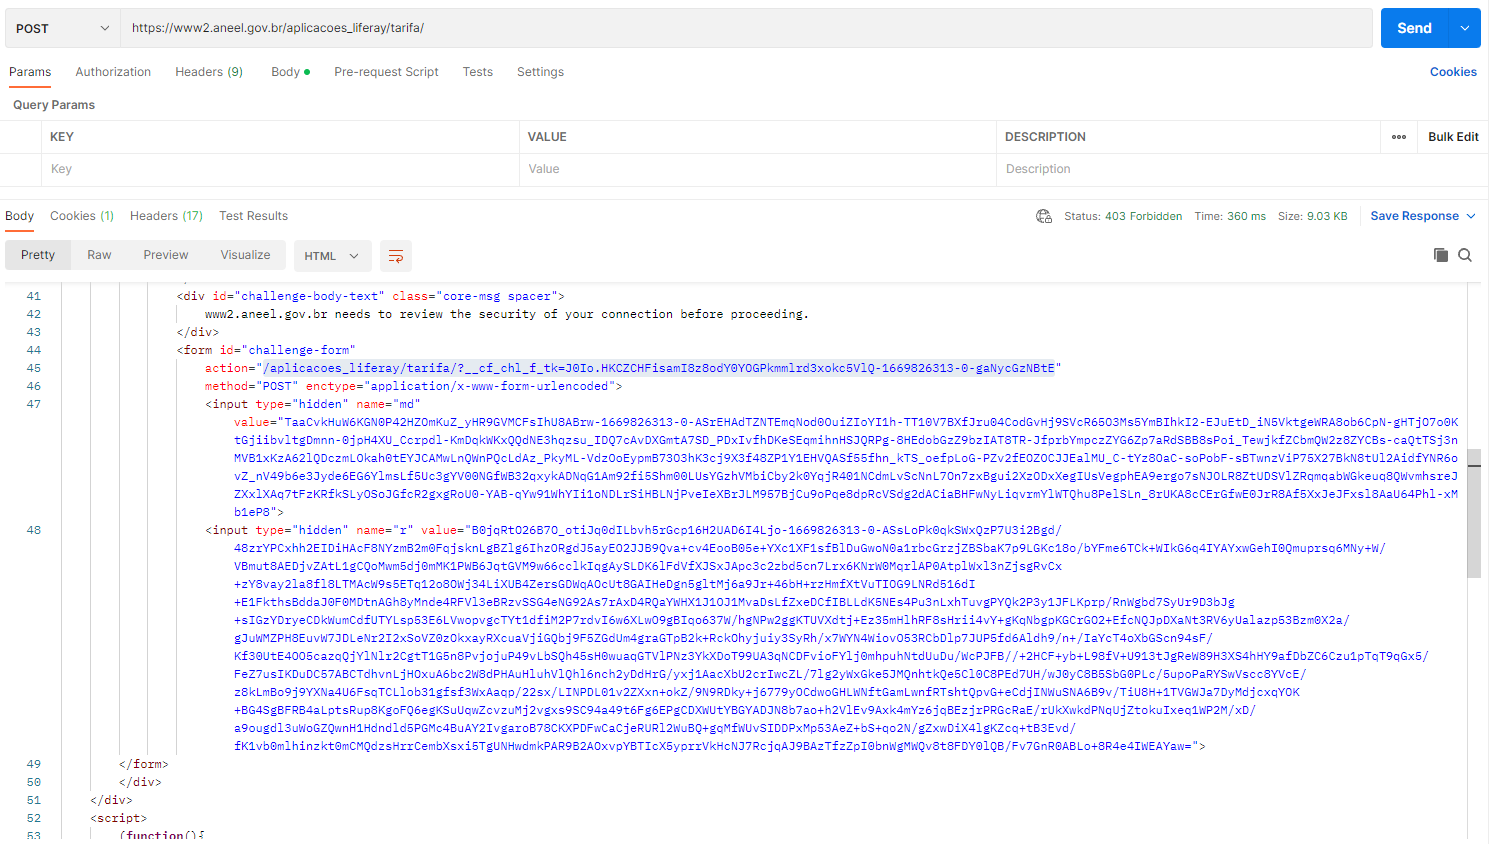Expand the Save Response dropdown arrow
Viewport: 1495px width, 844px height.
click(x=1471, y=216)
